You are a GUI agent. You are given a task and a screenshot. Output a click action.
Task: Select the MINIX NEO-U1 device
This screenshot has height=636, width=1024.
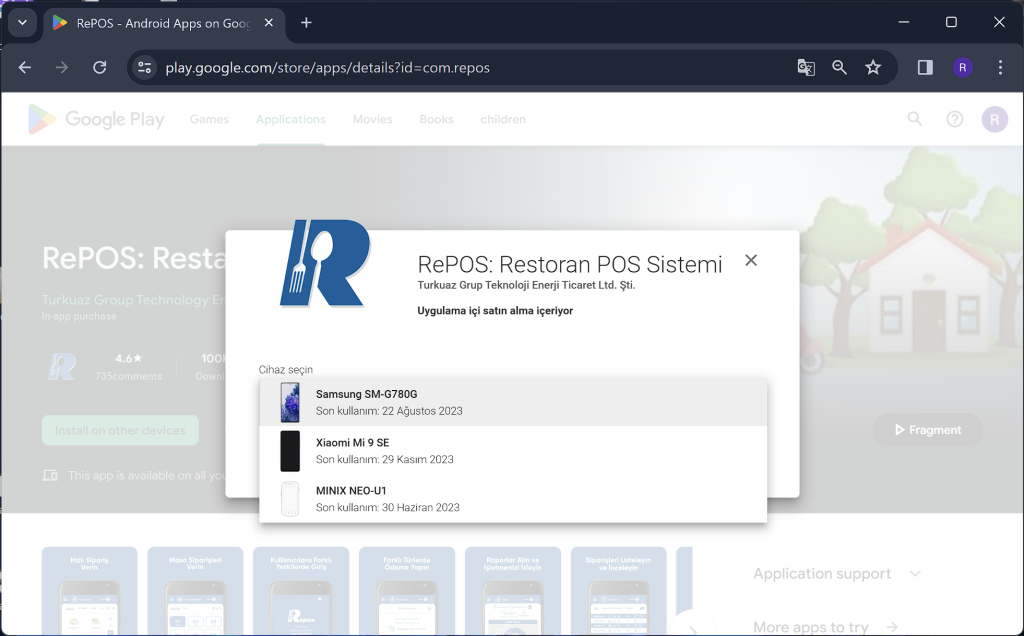click(513, 499)
